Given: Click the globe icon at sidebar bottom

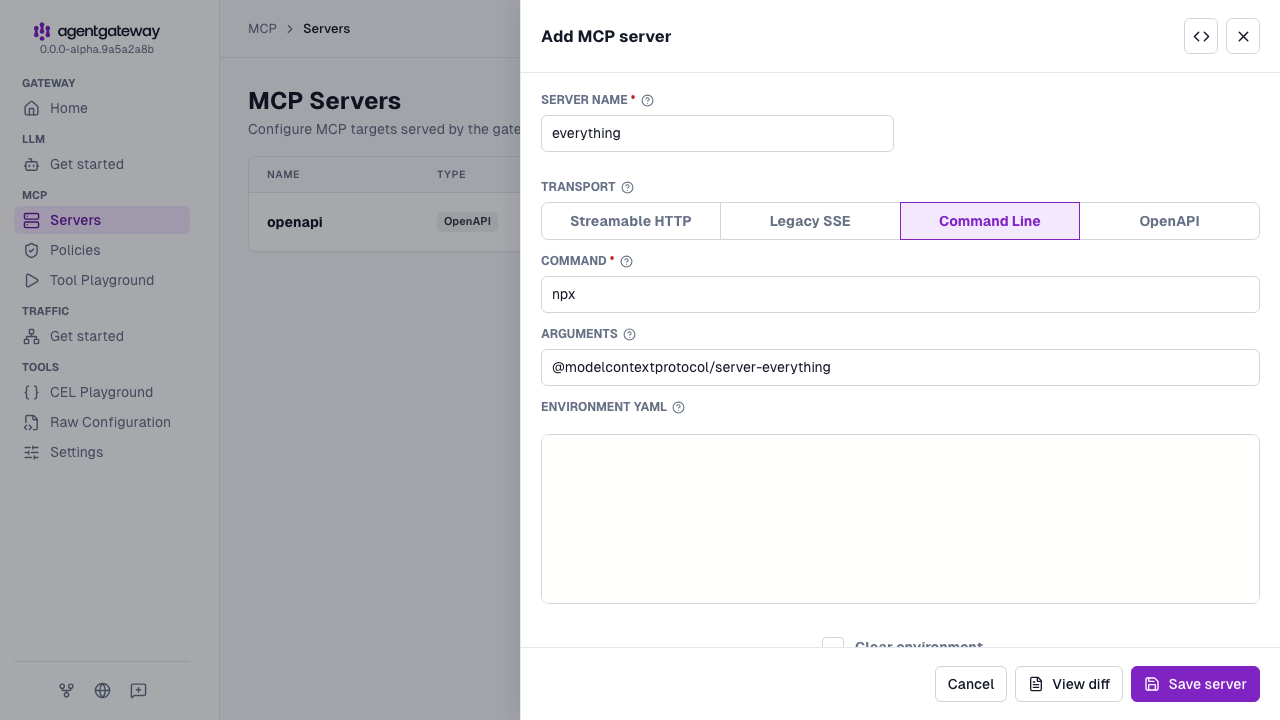Looking at the screenshot, I should coord(102,690).
